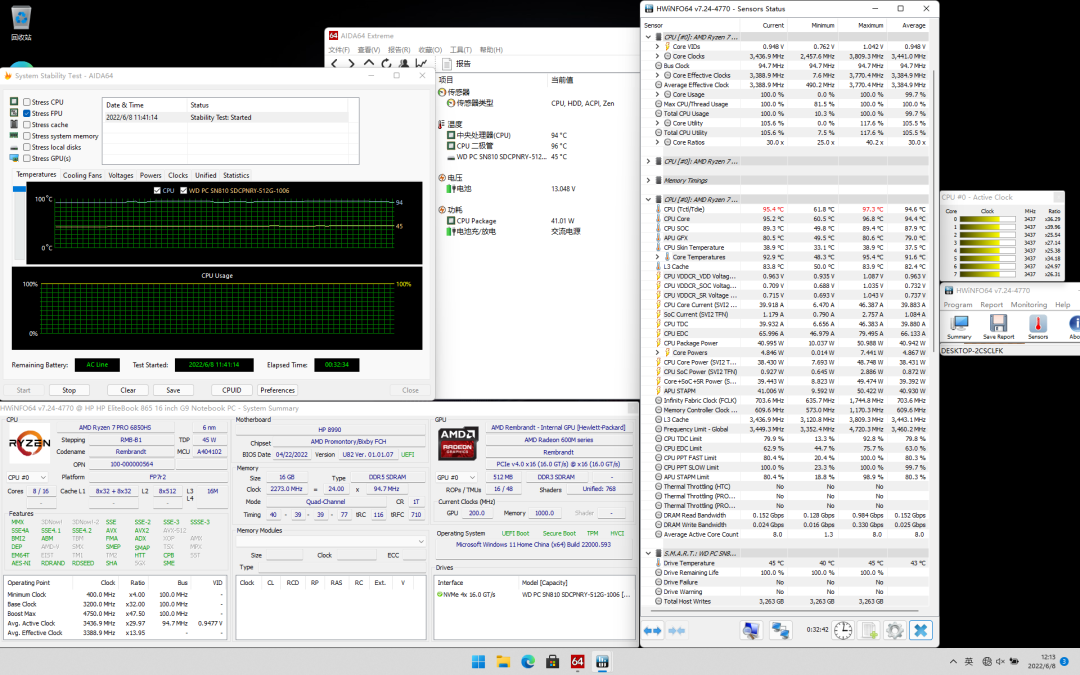The height and width of the screenshot is (675, 1080).
Task: Expand the Core Clocks sensor row
Action: [x=657, y=57]
